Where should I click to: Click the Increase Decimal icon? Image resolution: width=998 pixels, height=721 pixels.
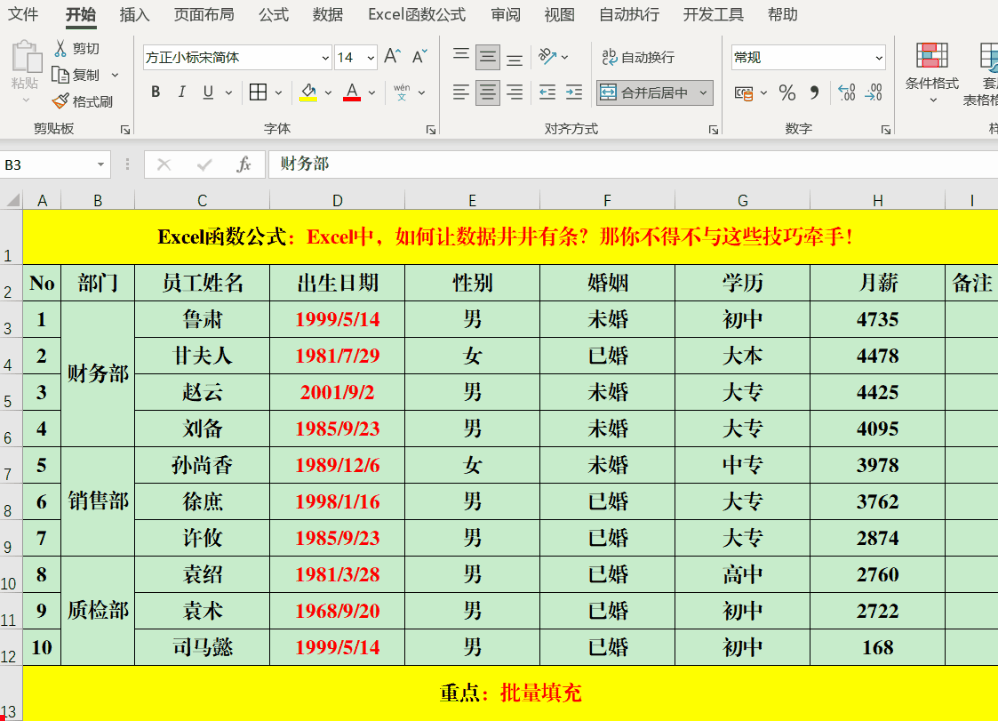pyautogui.click(x=847, y=93)
